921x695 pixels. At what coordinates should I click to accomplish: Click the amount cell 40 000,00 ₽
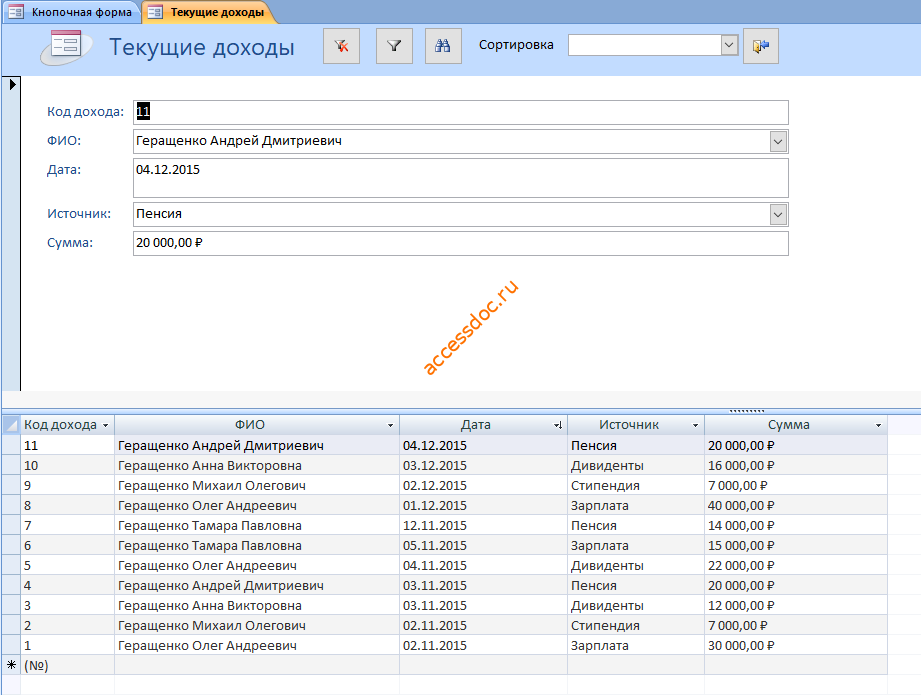tap(796, 505)
